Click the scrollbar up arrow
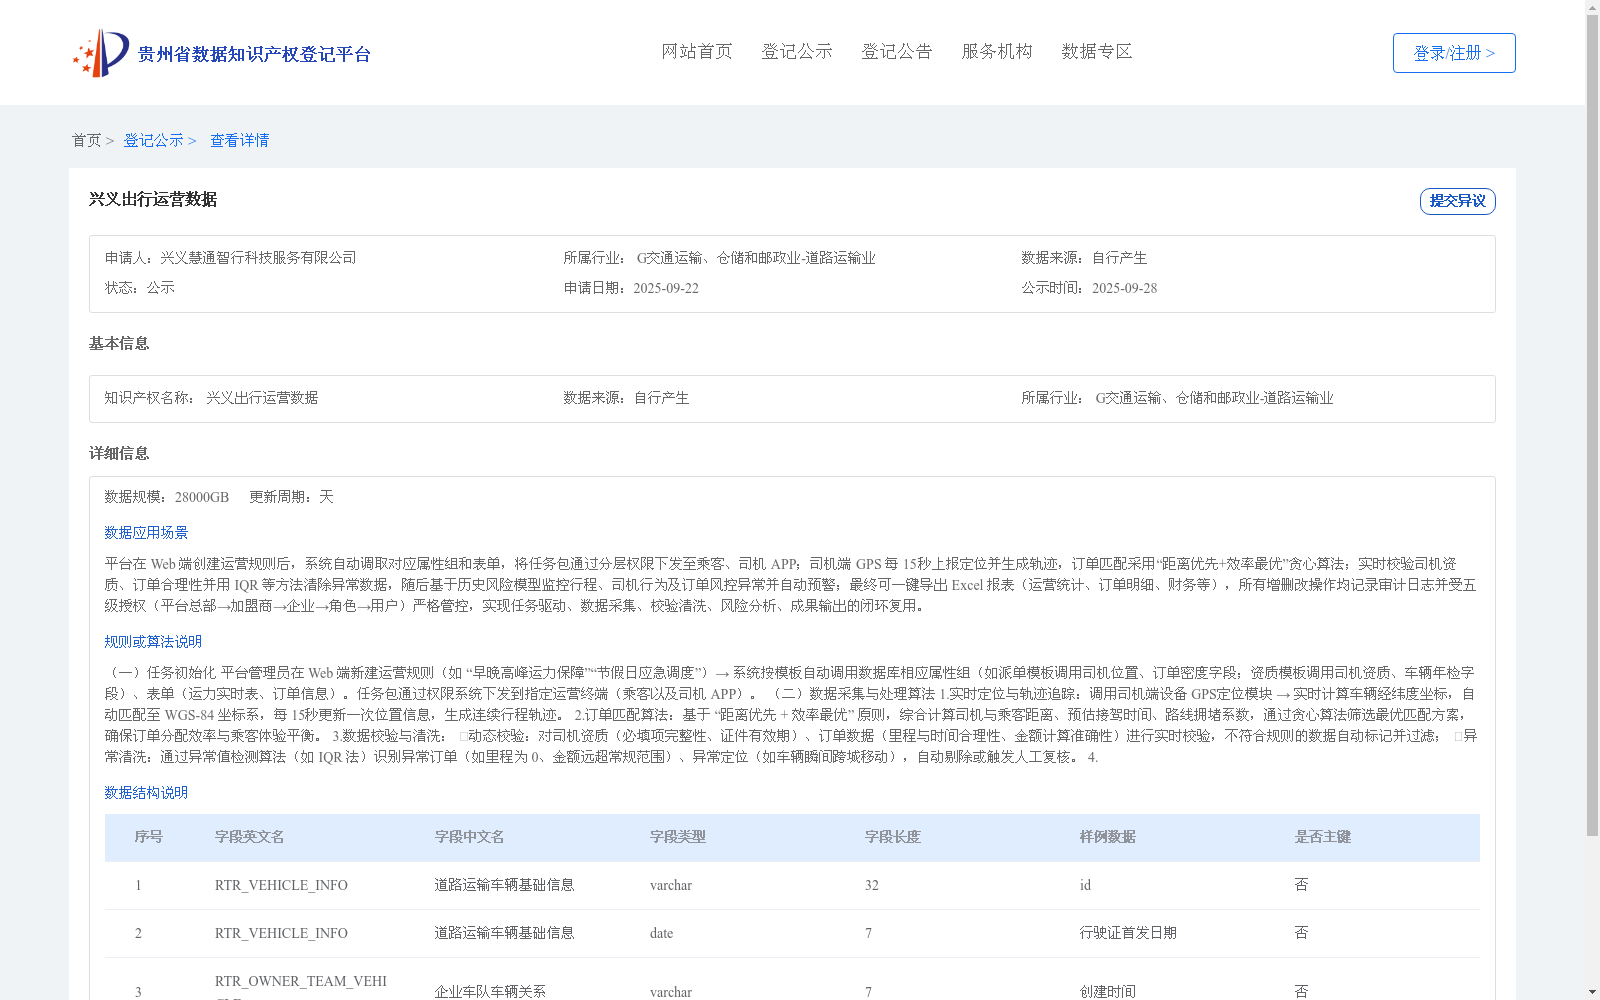The height and width of the screenshot is (1000, 1600). pos(1592,7)
